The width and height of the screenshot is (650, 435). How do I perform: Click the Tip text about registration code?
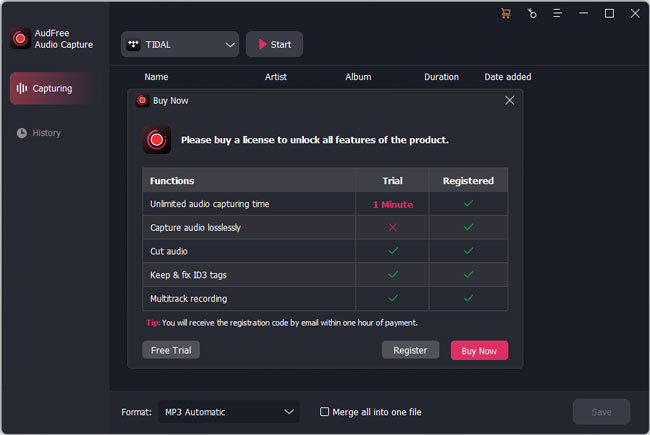point(282,323)
